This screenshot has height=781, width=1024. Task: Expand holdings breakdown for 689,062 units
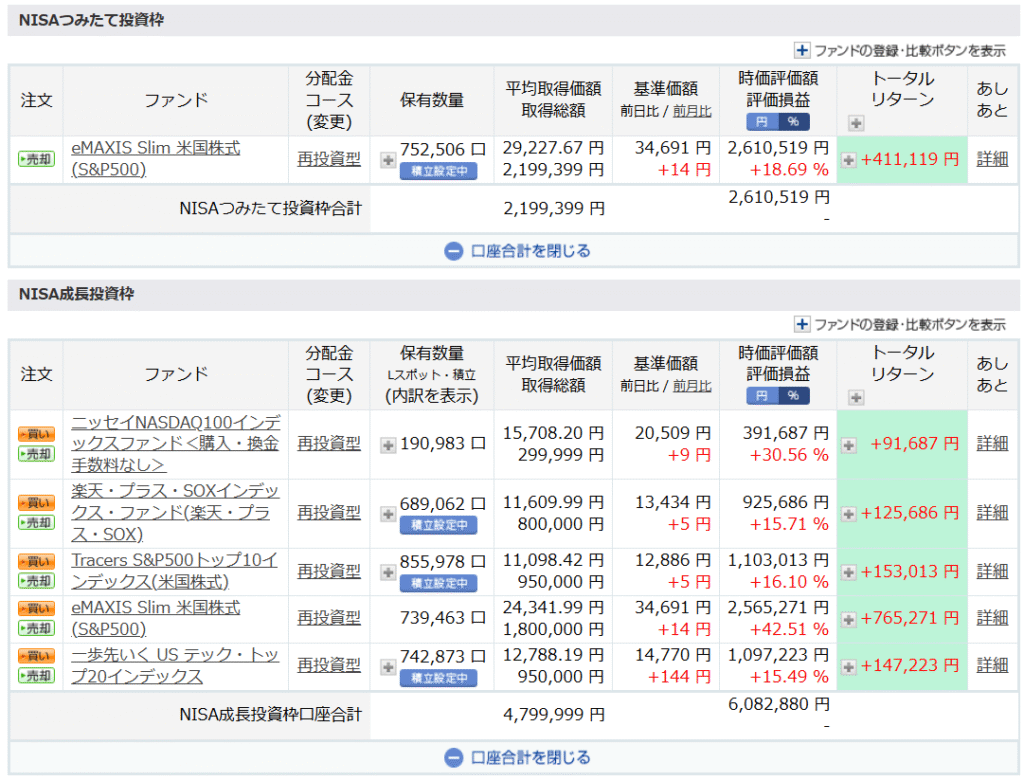point(388,514)
